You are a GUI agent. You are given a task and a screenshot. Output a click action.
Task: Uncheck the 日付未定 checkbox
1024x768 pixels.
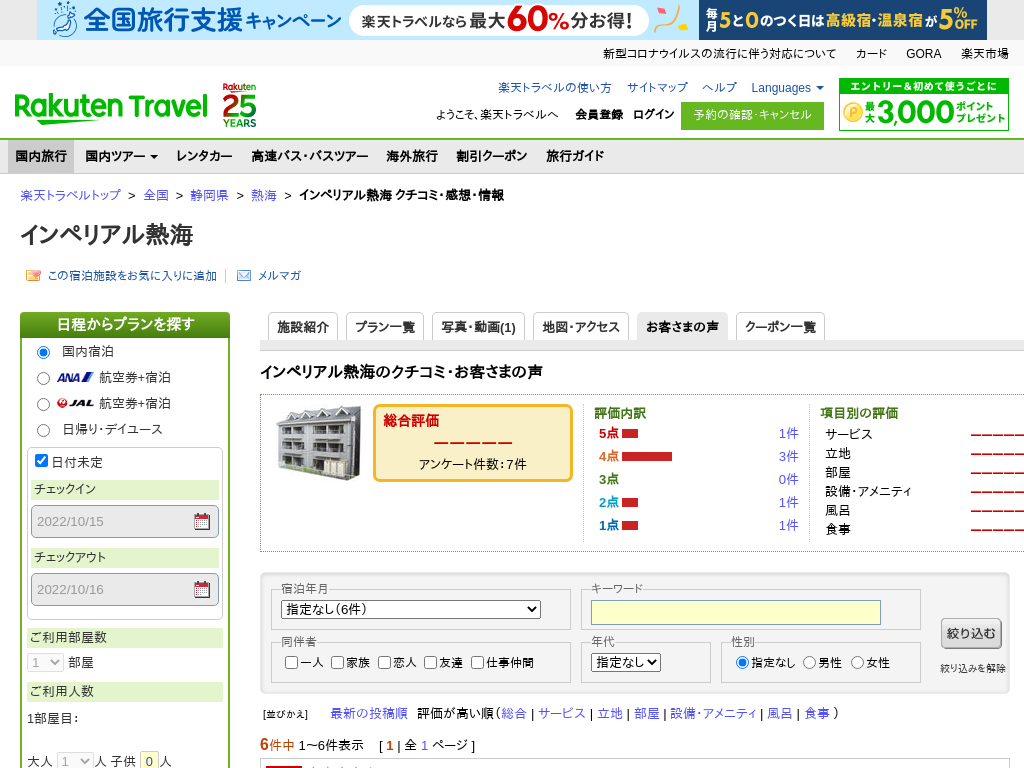coord(42,461)
